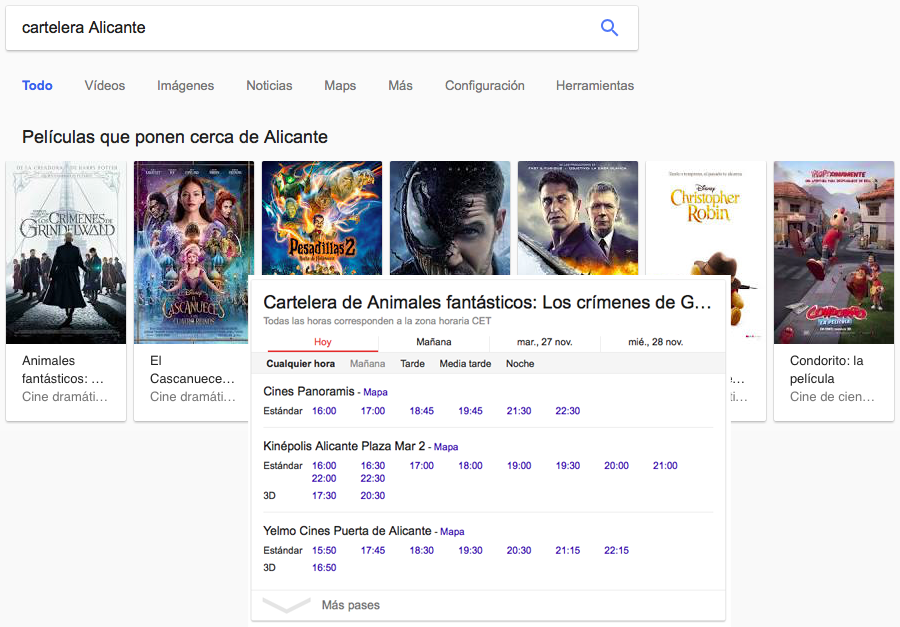This screenshot has height=627, width=900.
Task: Click the search box containing cartelera Alicante
Action: [300, 28]
